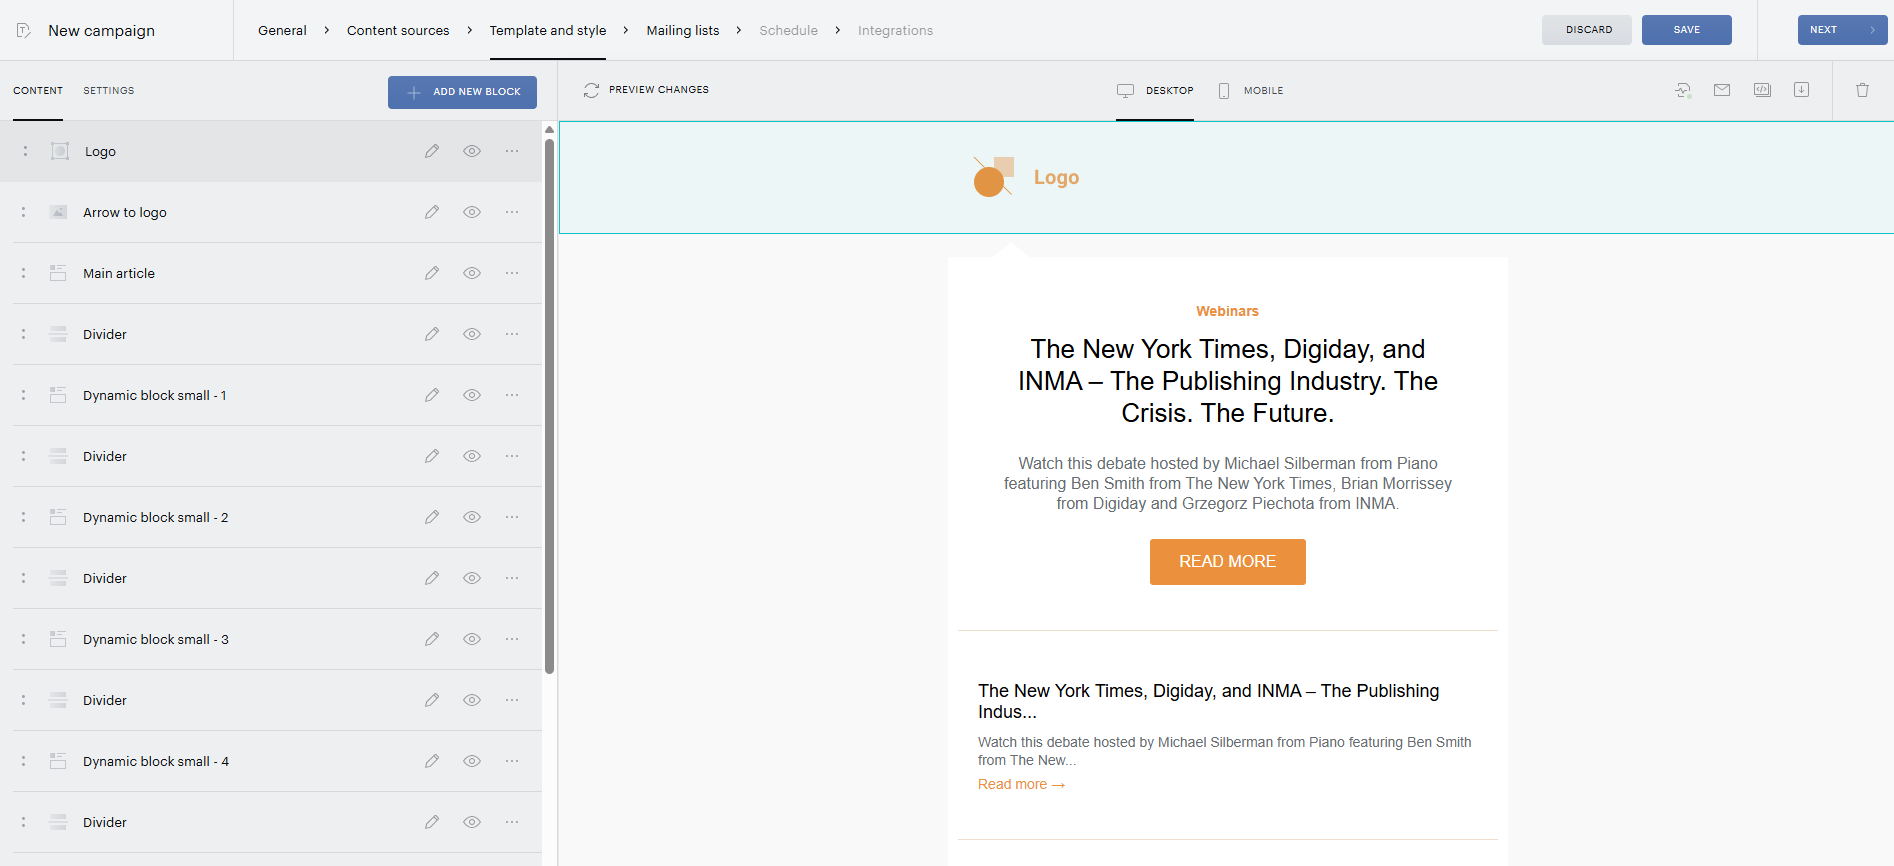Image resolution: width=1894 pixels, height=866 pixels.
Task: Click the Save button
Action: tap(1687, 30)
